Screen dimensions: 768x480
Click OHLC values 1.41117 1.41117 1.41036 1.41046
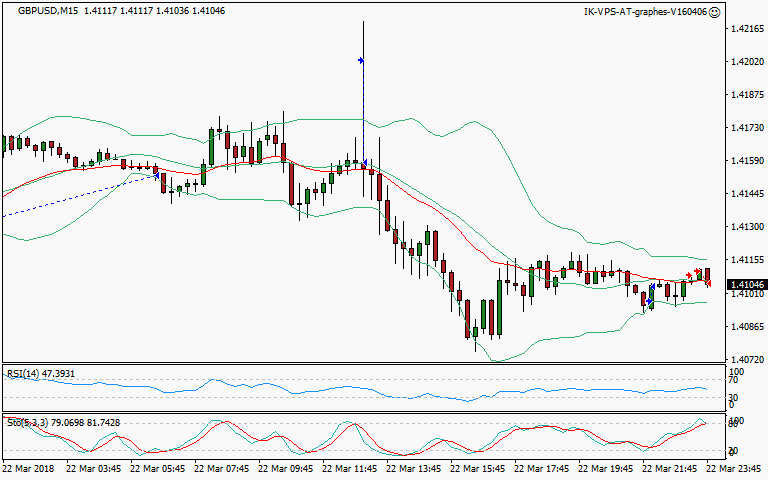click(x=154, y=11)
